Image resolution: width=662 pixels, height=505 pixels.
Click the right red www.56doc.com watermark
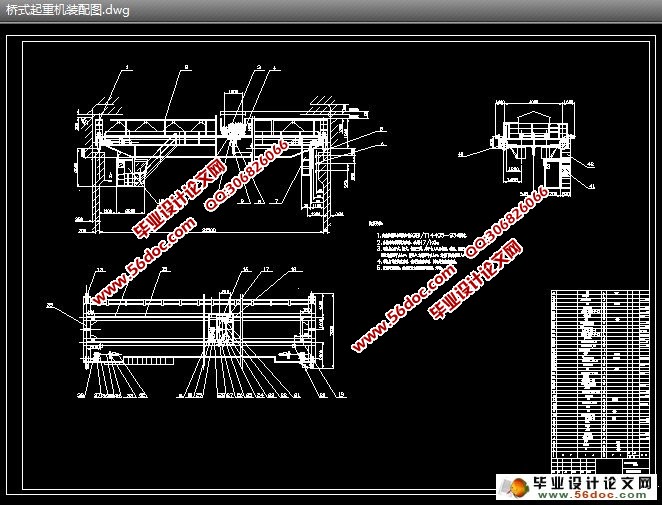(x=403, y=309)
